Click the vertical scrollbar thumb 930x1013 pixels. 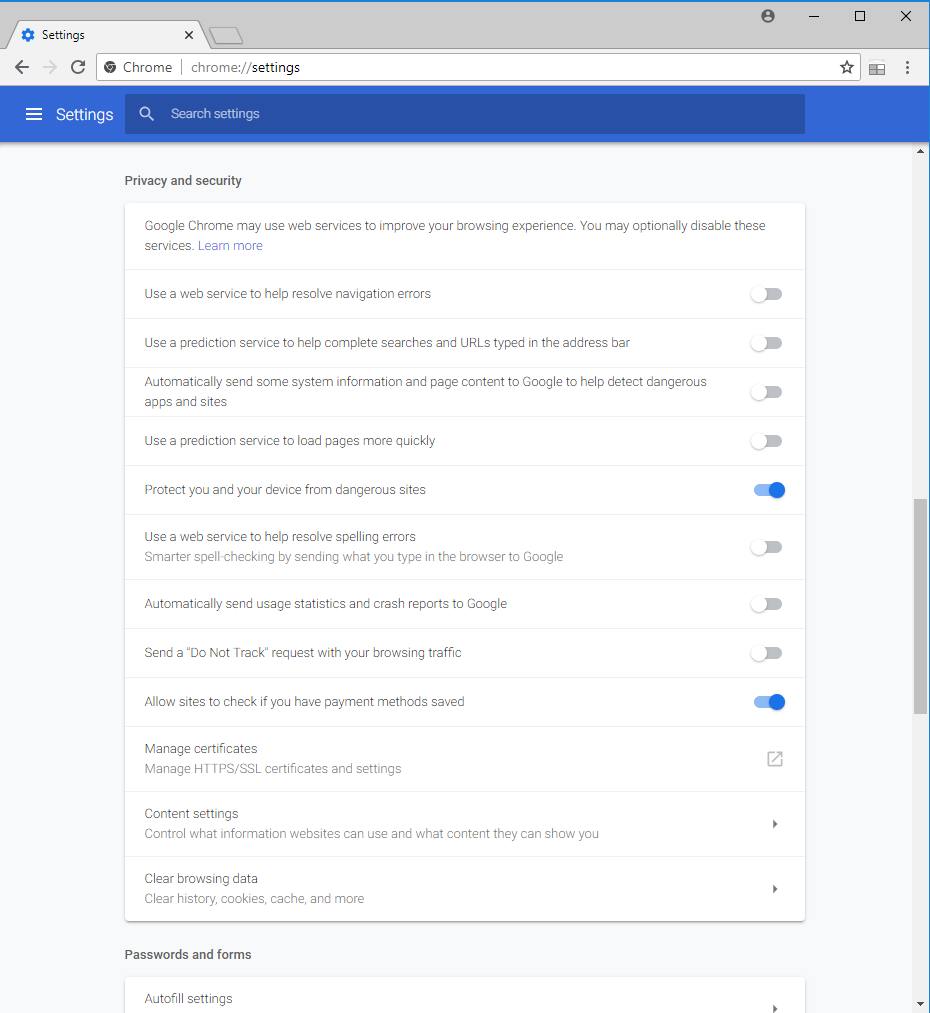click(x=920, y=606)
